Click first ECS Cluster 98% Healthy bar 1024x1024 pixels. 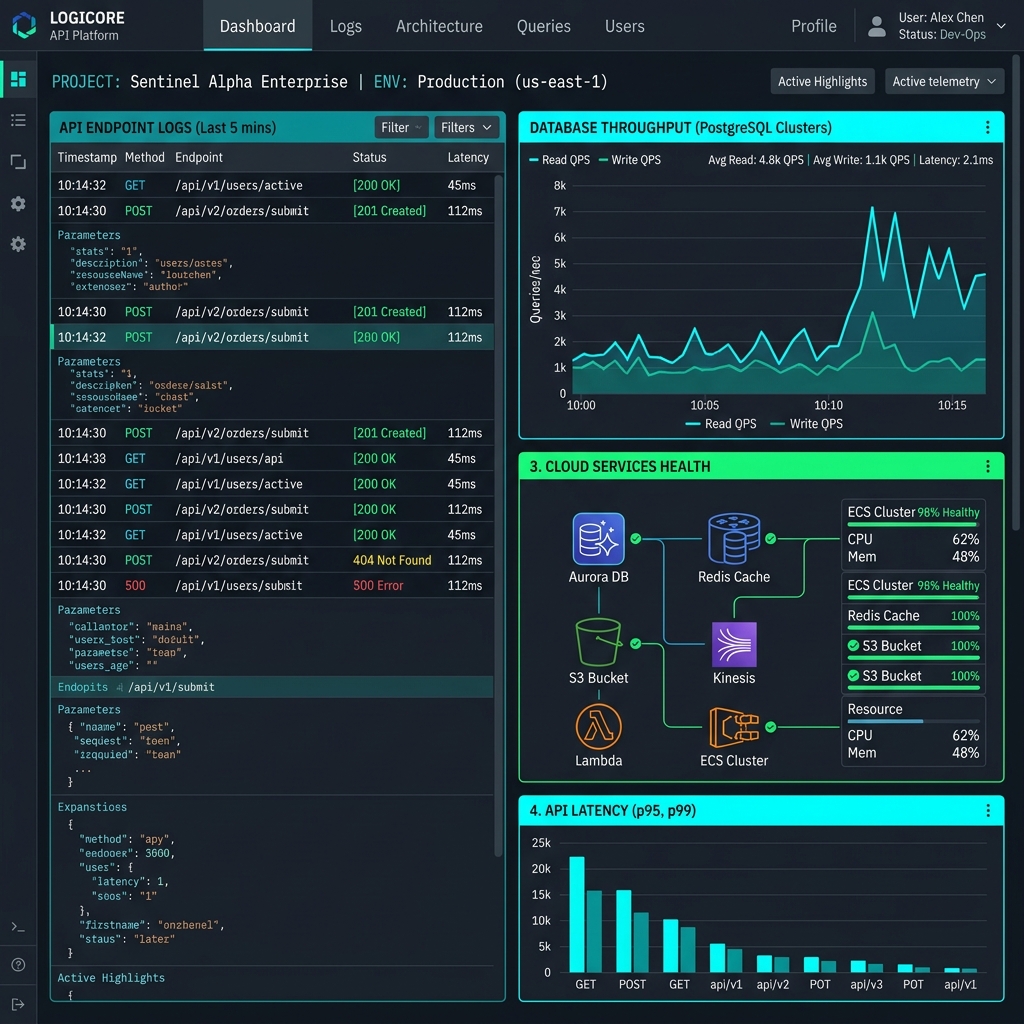pos(913,524)
